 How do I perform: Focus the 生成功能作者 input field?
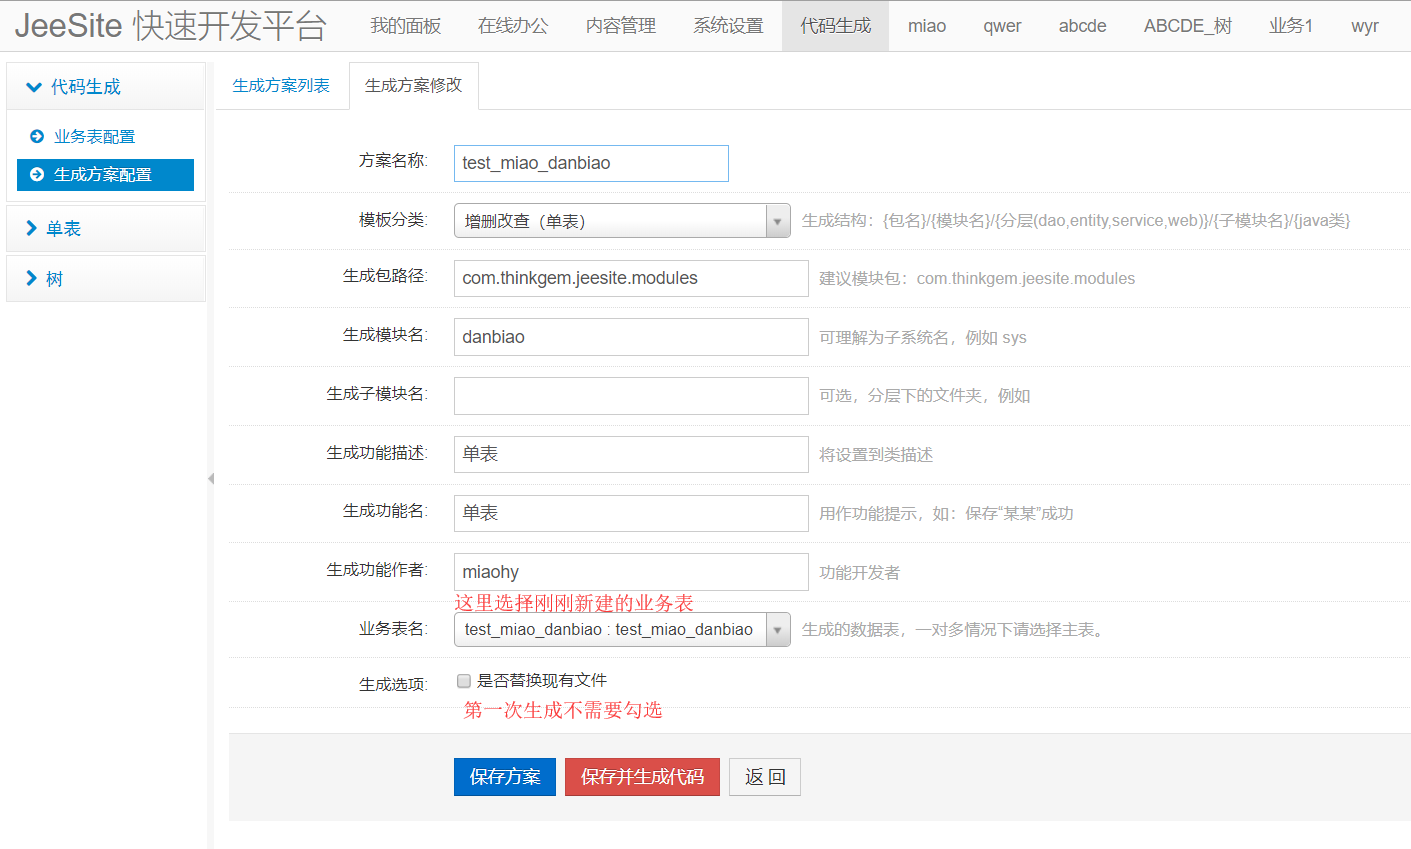[631, 572]
